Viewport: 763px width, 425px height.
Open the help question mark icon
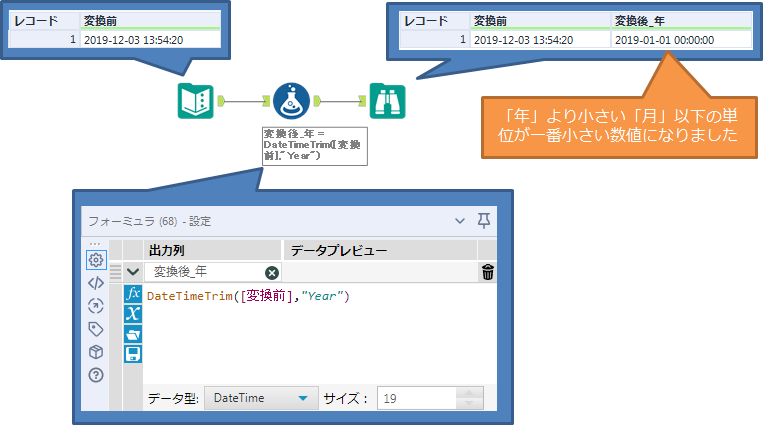pos(96,375)
